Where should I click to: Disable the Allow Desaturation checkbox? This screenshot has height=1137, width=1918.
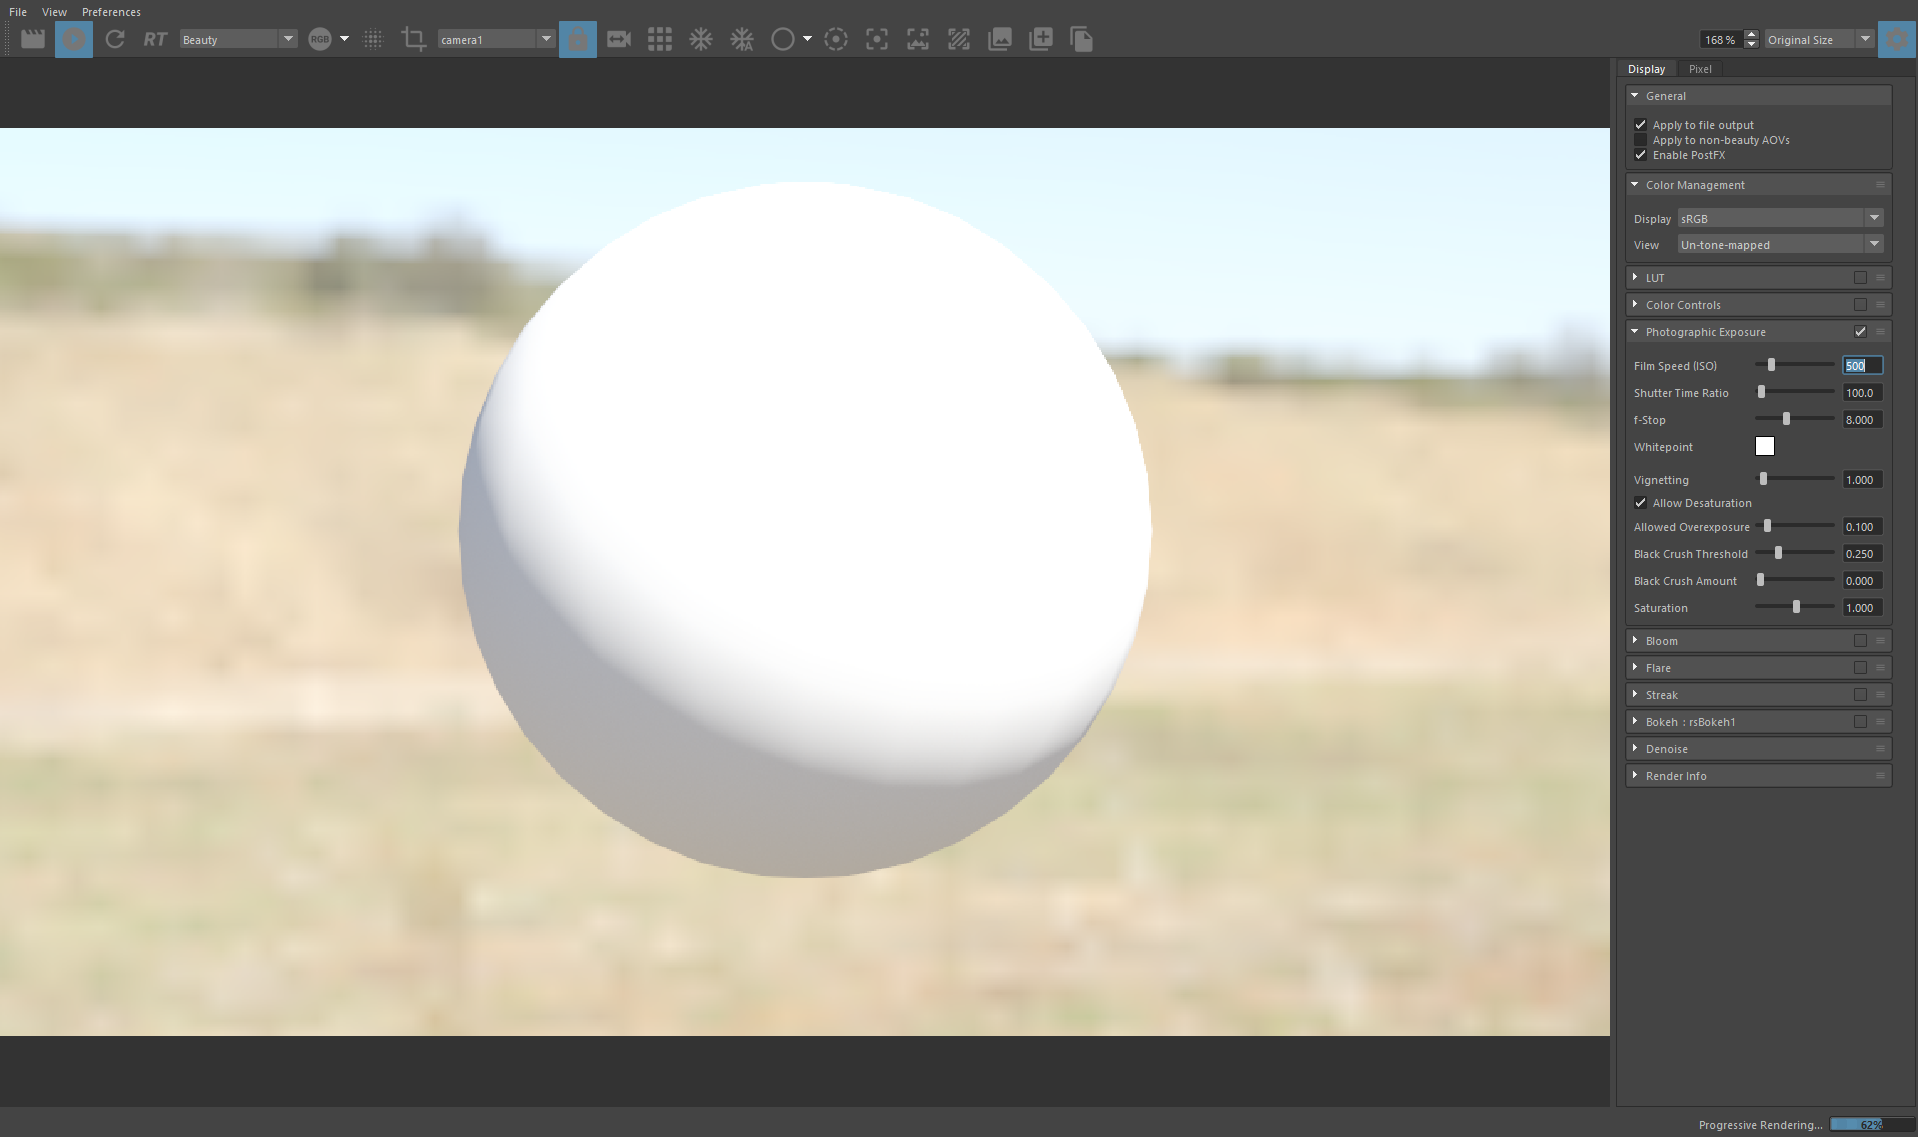click(1640, 503)
